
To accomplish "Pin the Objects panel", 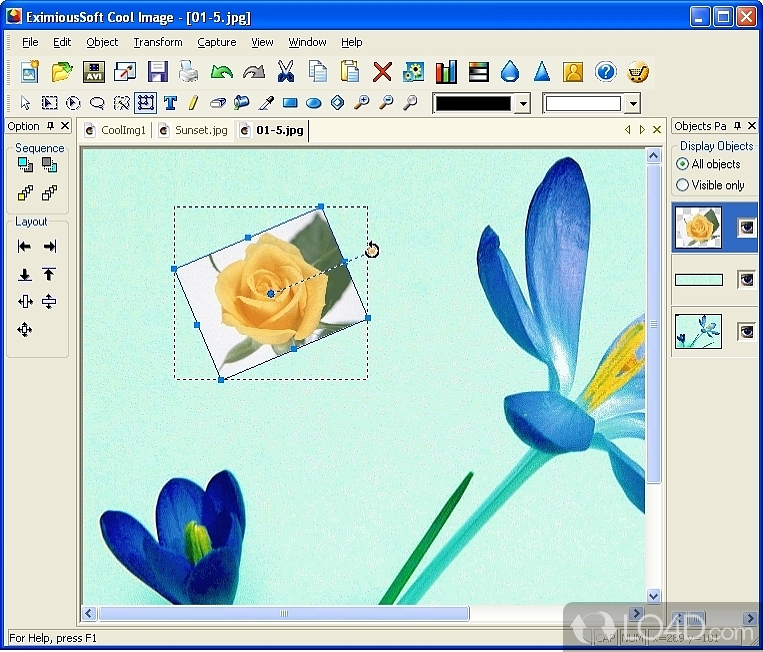I will click(x=737, y=126).
